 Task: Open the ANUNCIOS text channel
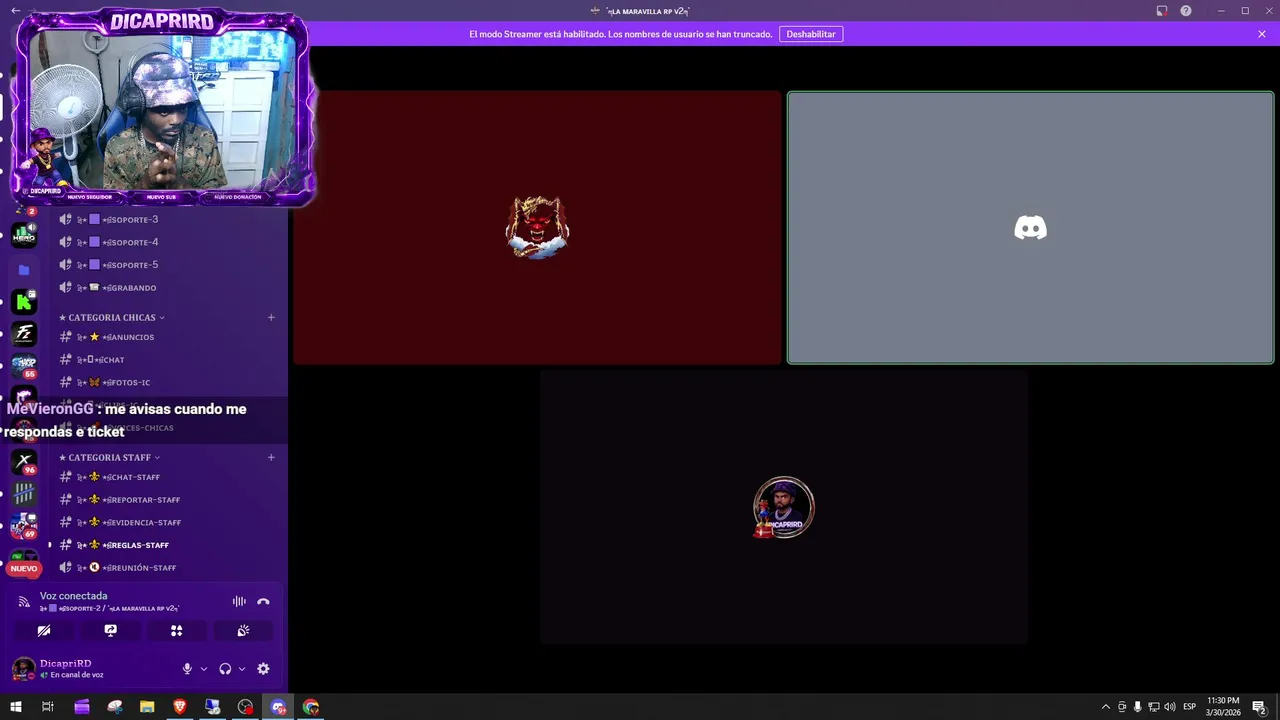pyautogui.click(x=167, y=337)
